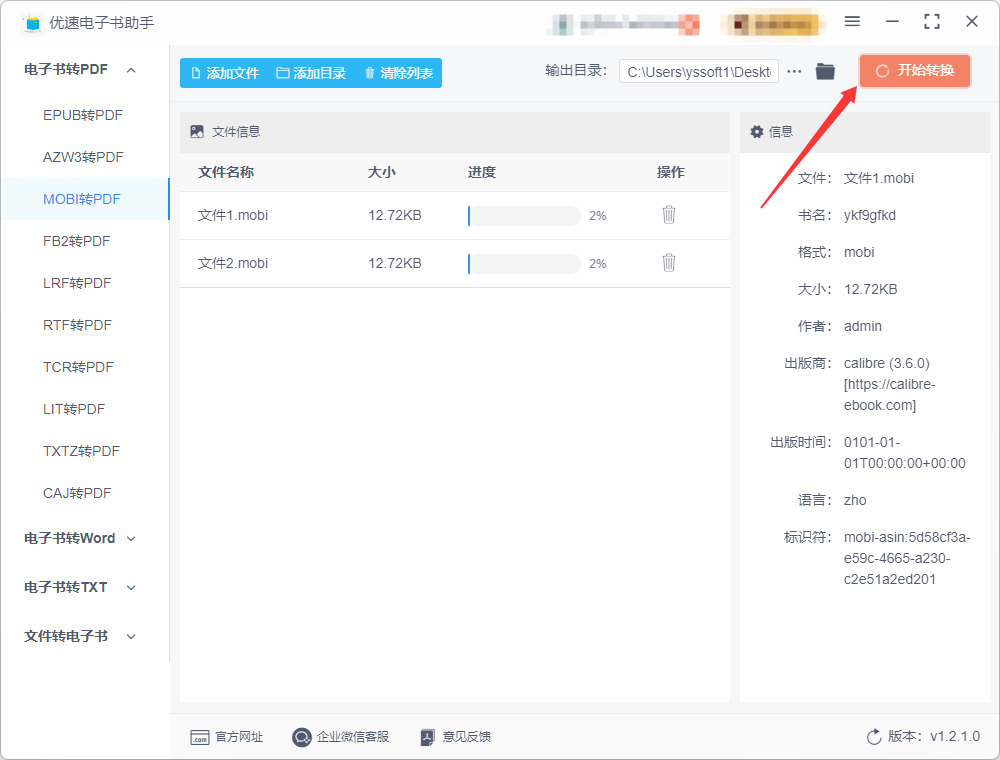This screenshot has height=760, width=1000.
Task: Click the 进度 column header
Action: [x=482, y=172]
